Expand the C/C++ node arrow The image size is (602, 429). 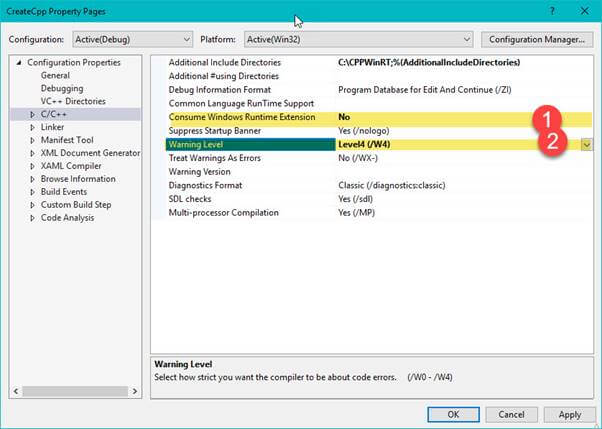click(33, 114)
